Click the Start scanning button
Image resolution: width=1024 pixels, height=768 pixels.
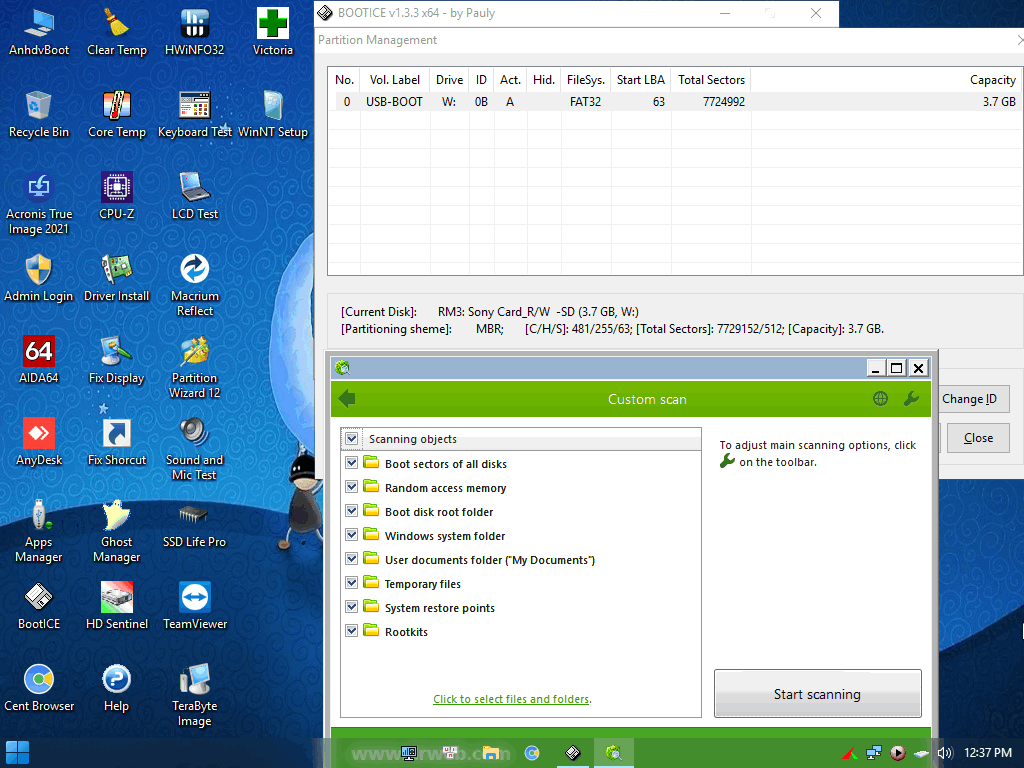pos(818,694)
